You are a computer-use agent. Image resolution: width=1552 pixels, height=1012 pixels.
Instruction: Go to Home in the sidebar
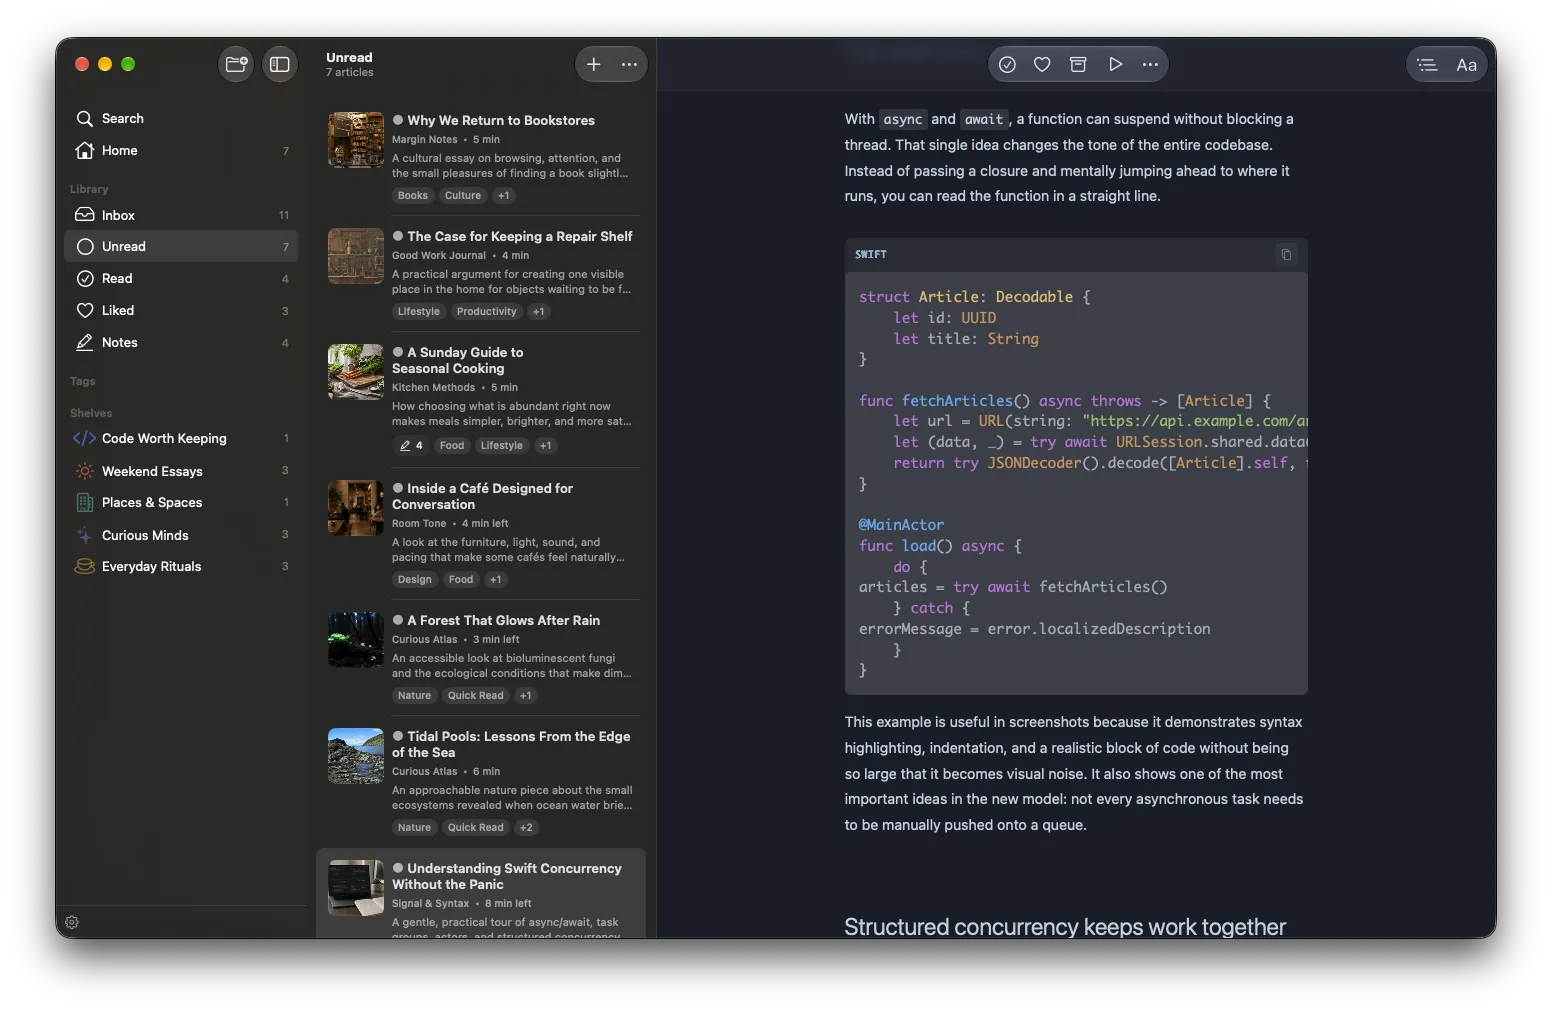[181, 150]
